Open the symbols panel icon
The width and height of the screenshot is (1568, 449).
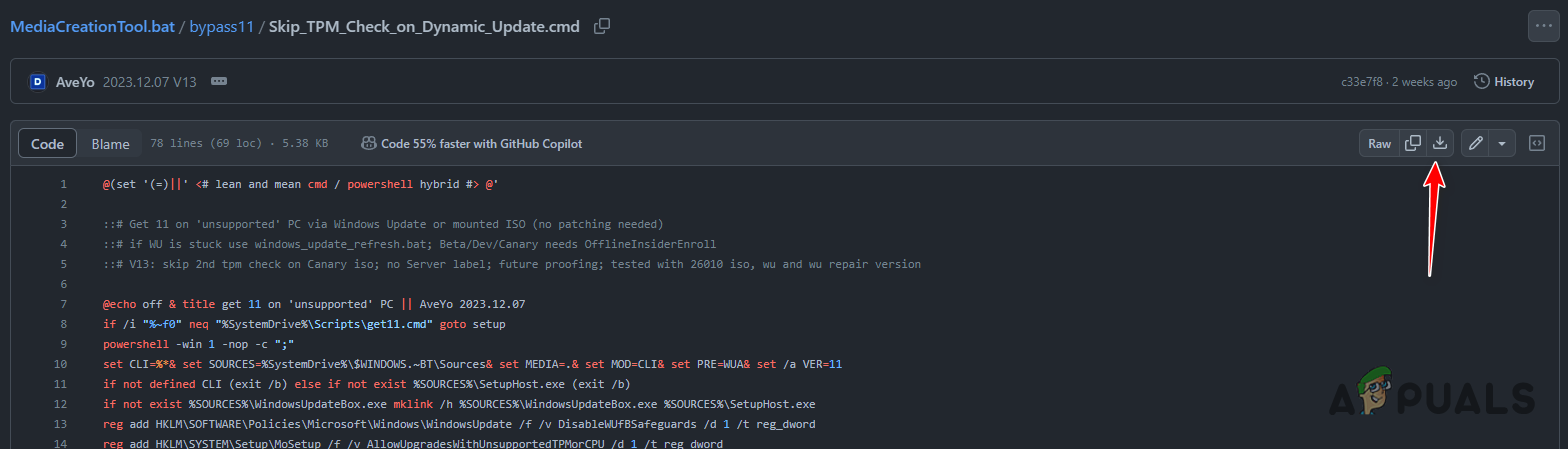pyautogui.click(x=1538, y=144)
